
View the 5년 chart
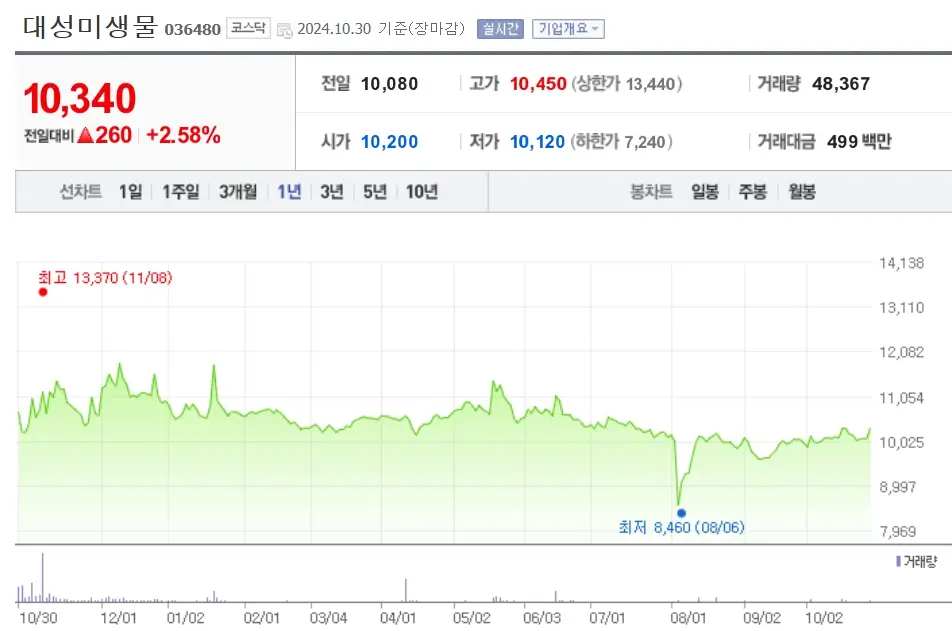tap(374, 191)
